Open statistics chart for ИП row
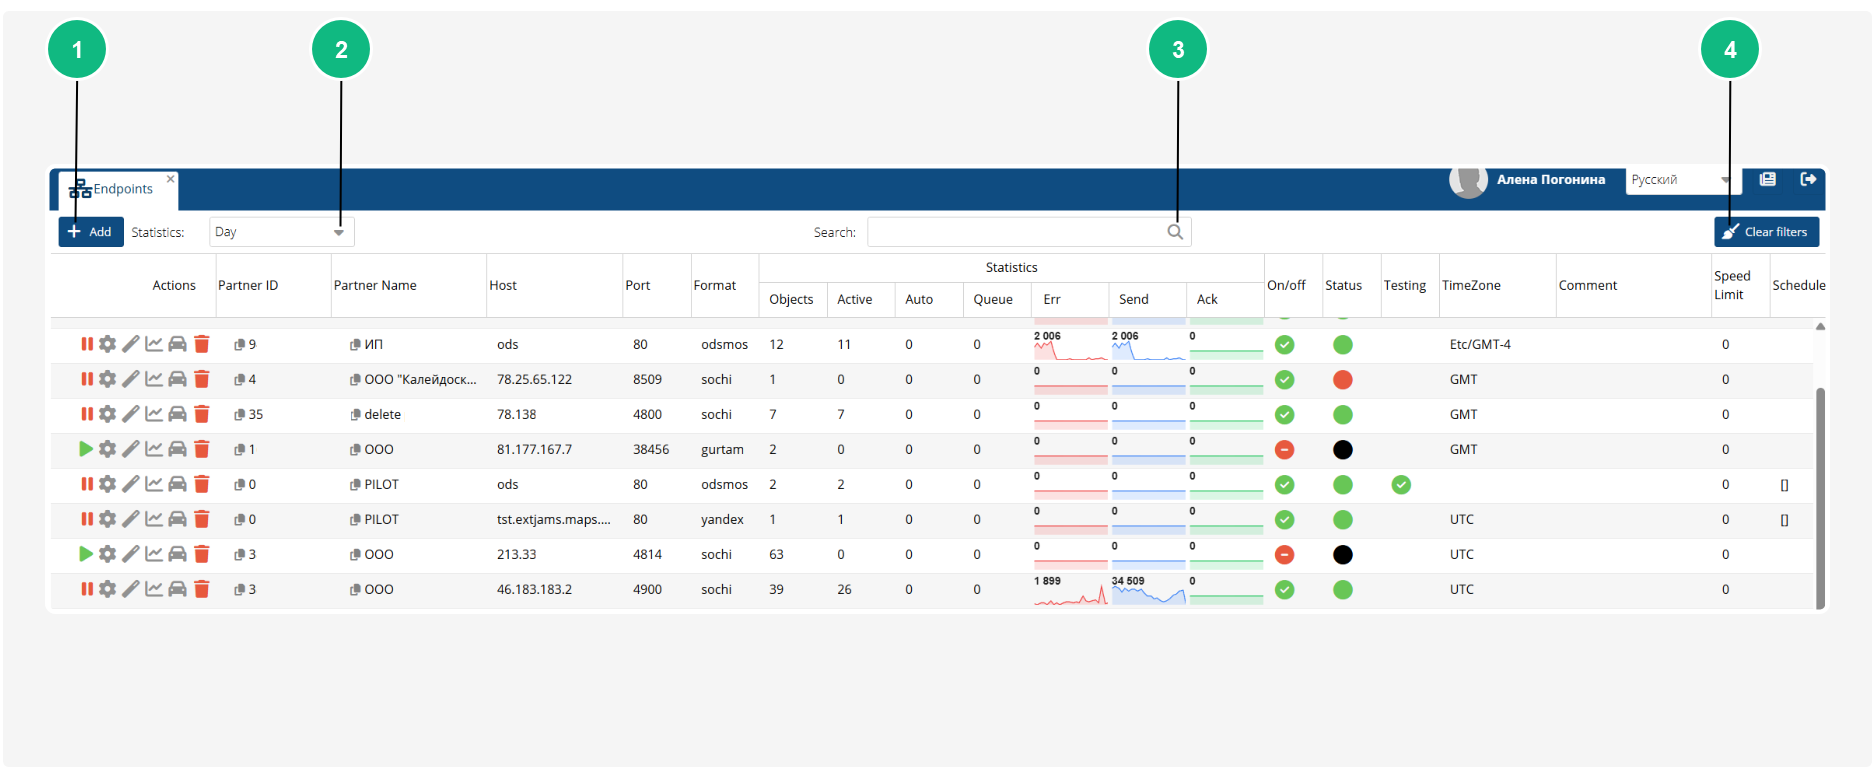This screenshot has width=1875, height=770. click(154, 344)
